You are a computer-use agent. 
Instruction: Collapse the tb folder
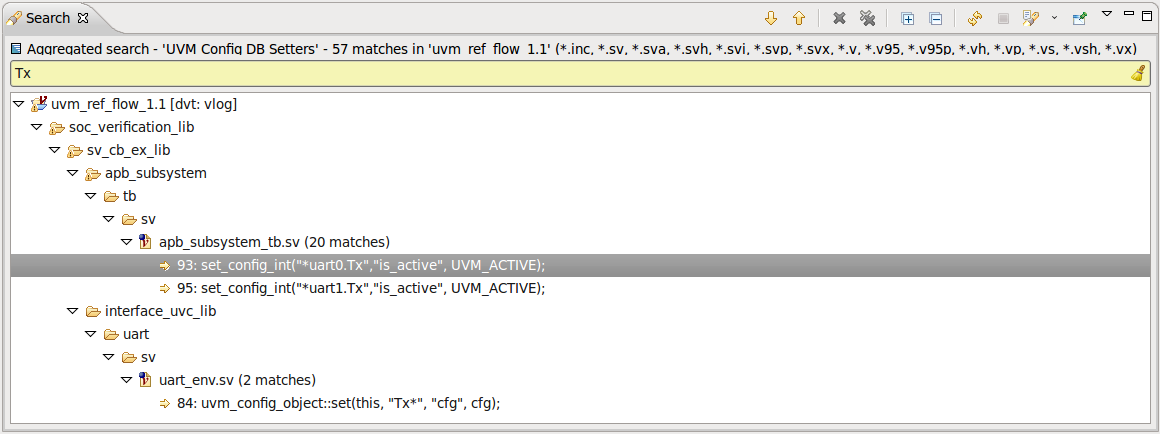pyautogui.click(x=91, y=197)
